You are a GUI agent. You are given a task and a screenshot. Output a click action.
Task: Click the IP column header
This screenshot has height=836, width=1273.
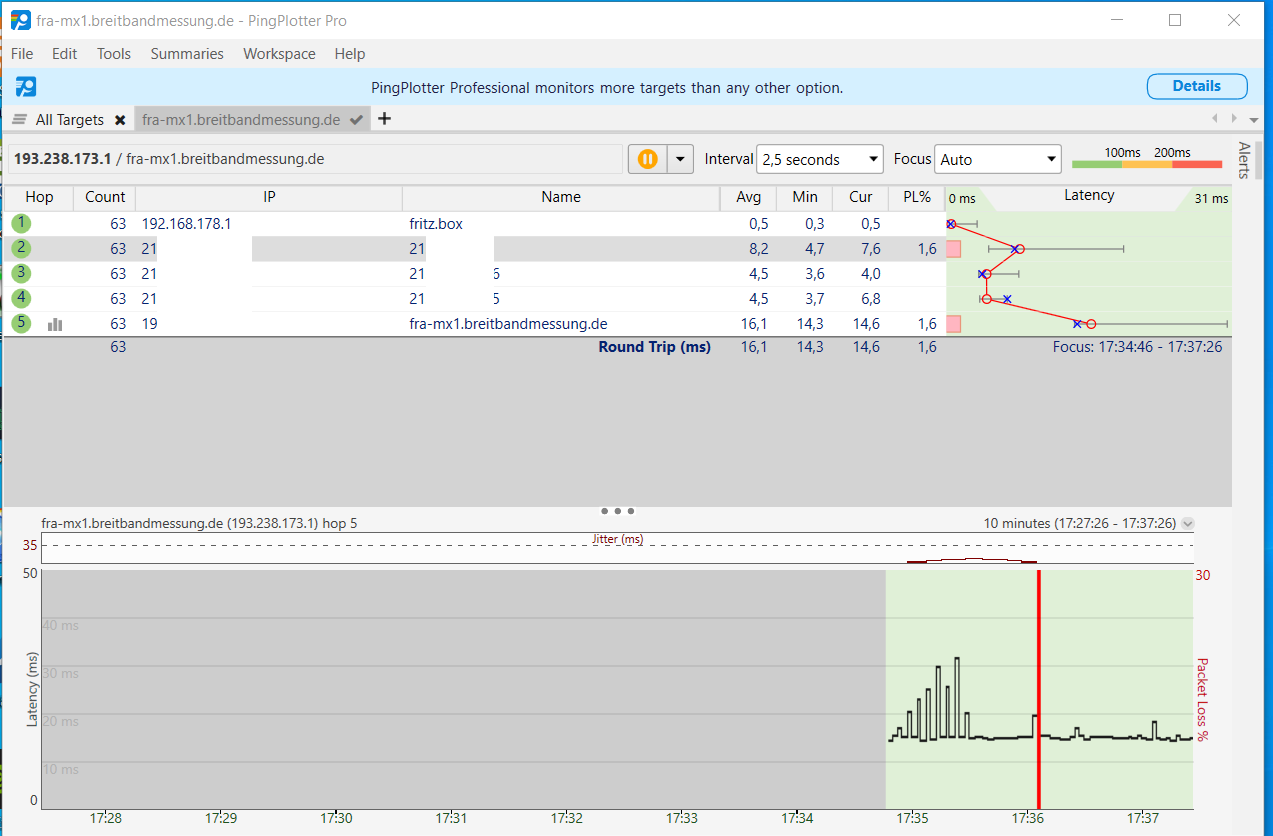click(269, 197)
